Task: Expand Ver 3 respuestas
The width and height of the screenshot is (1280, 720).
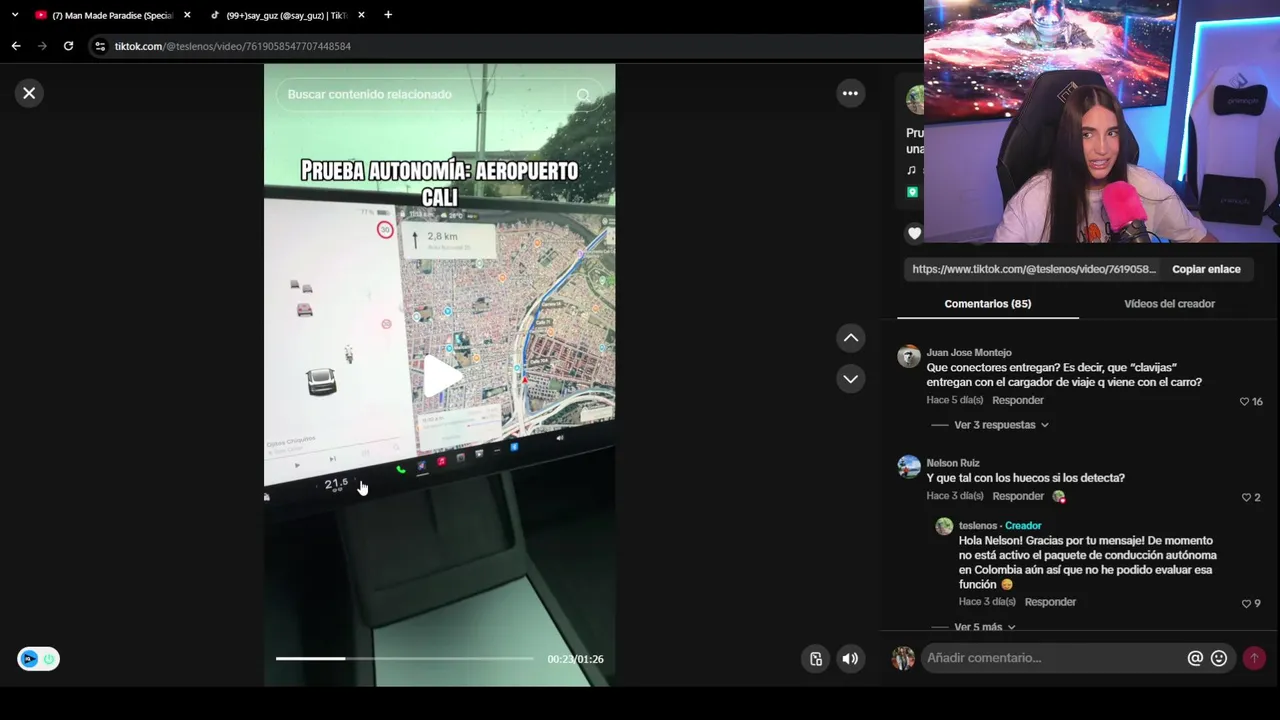Action: 1001,425
